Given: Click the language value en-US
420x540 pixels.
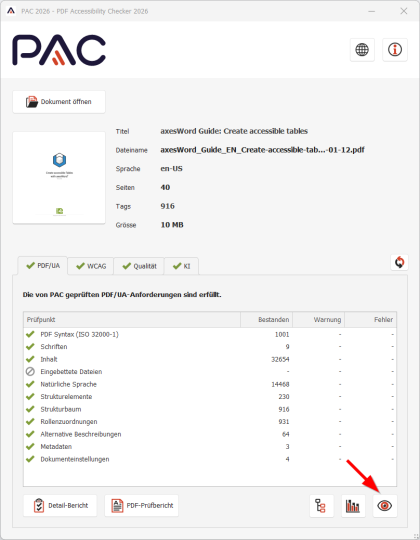Looking at the screenshot, I should [171, 169].
